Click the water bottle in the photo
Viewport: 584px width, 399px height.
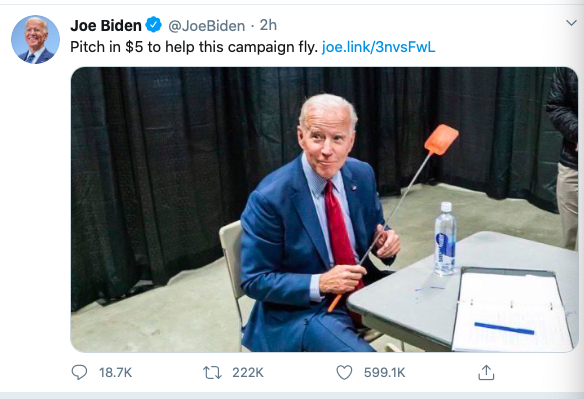point(445,238)
